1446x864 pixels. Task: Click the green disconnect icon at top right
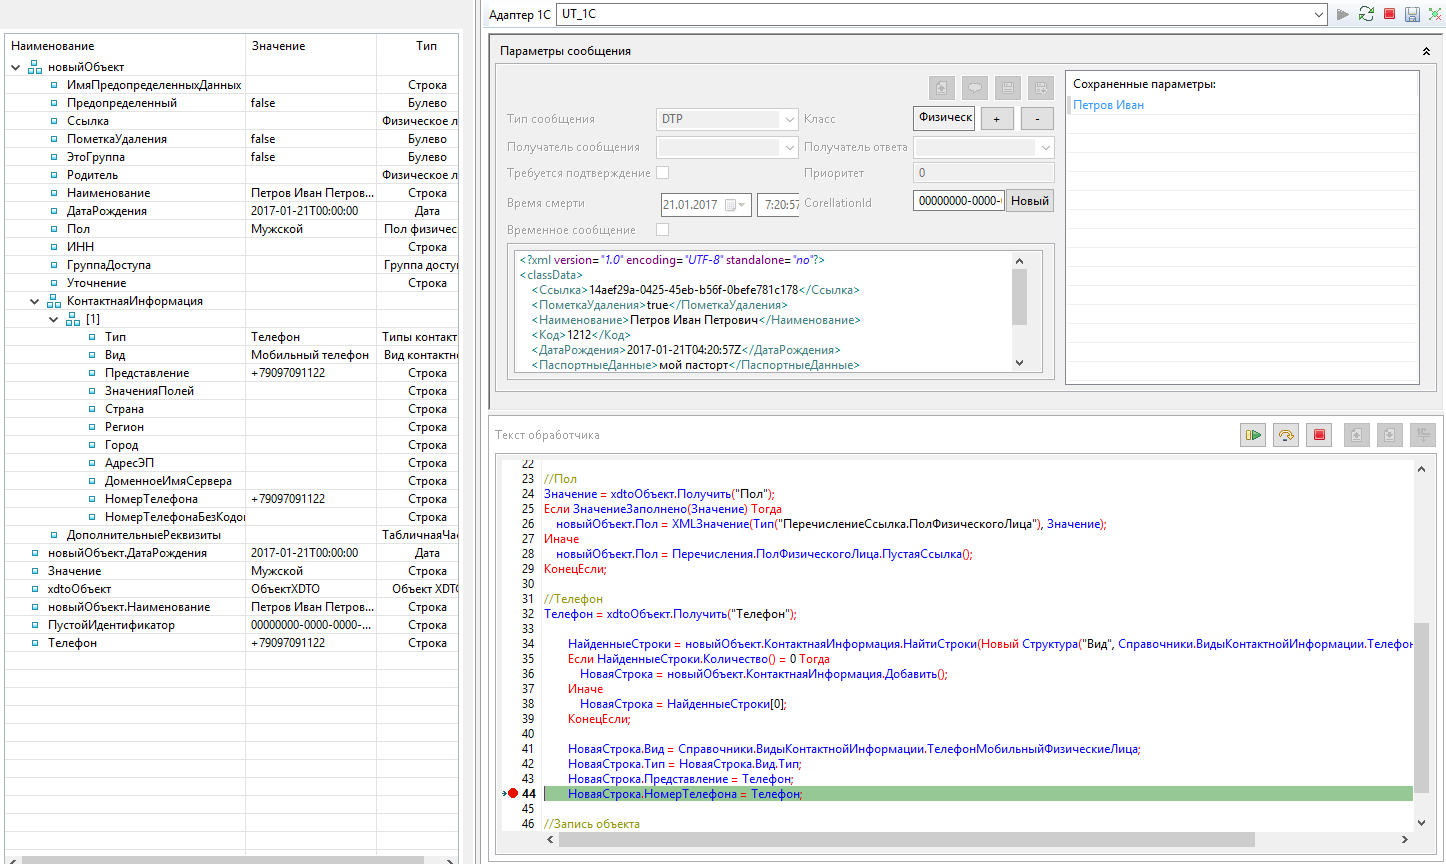[x=1435, y=14]
